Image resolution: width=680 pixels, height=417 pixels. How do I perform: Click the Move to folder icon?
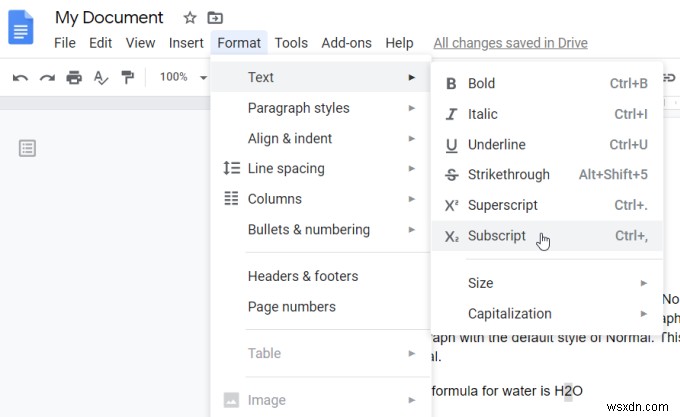tap(215, 18)
